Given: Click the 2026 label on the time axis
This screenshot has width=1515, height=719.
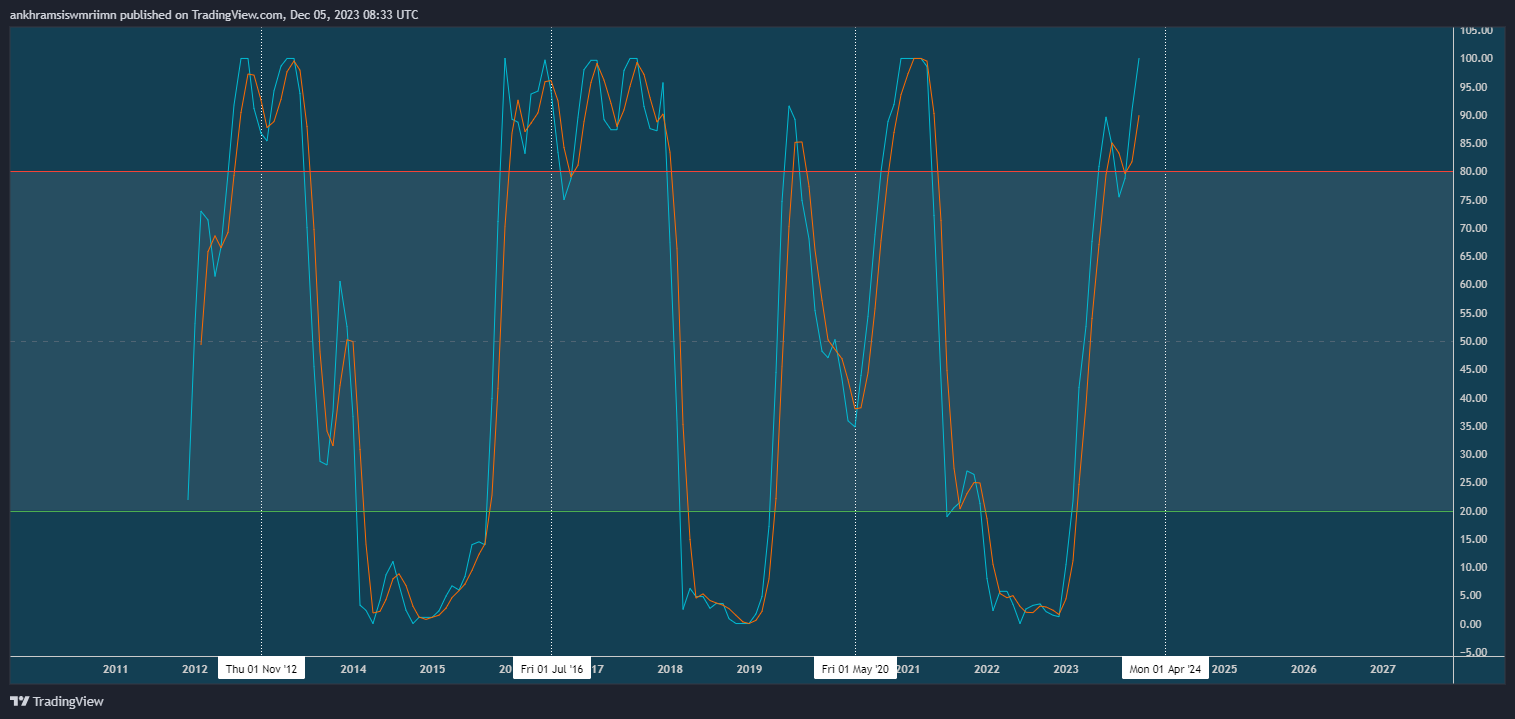Looking at the screenshot, I should 1304,669.
